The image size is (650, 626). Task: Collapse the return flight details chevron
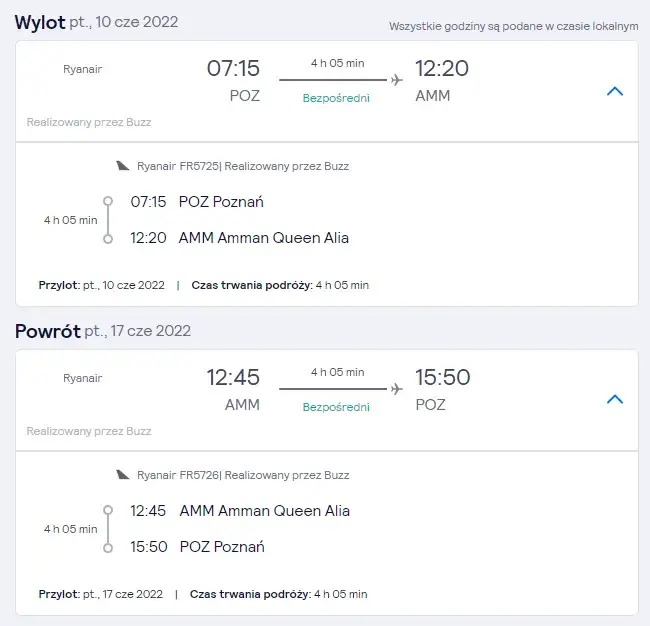coord(615,399)
